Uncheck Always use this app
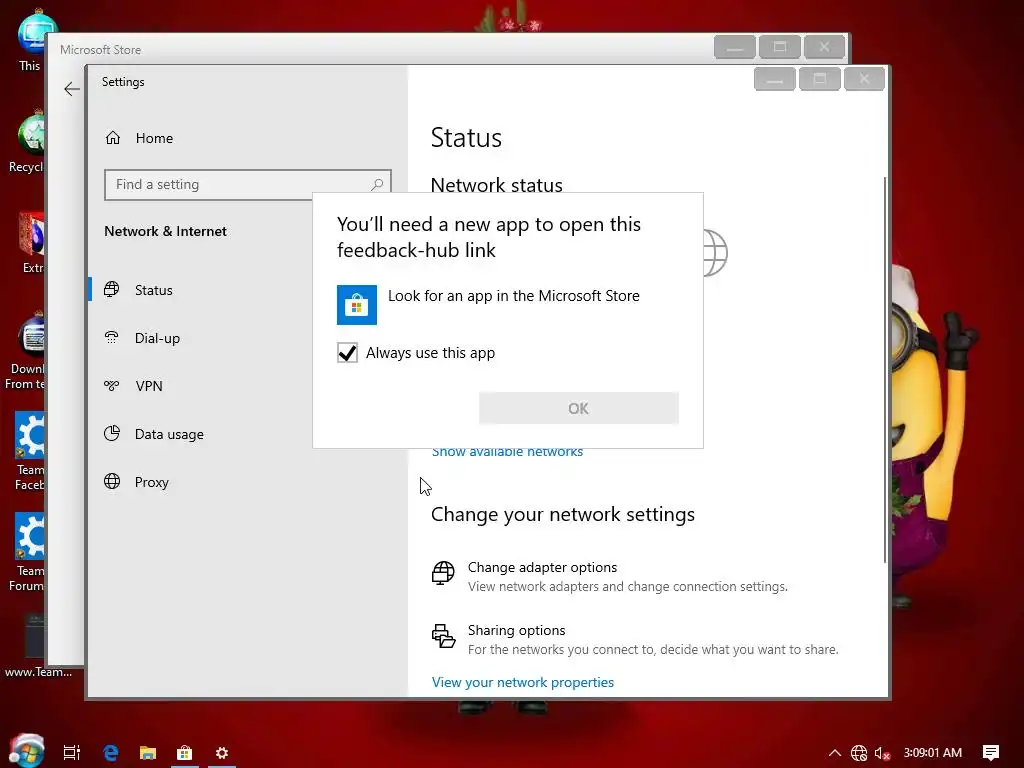 (347, 353)
